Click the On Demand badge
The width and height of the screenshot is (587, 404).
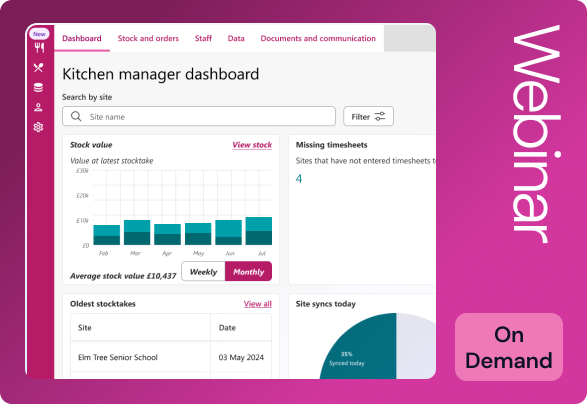(509, 347)
